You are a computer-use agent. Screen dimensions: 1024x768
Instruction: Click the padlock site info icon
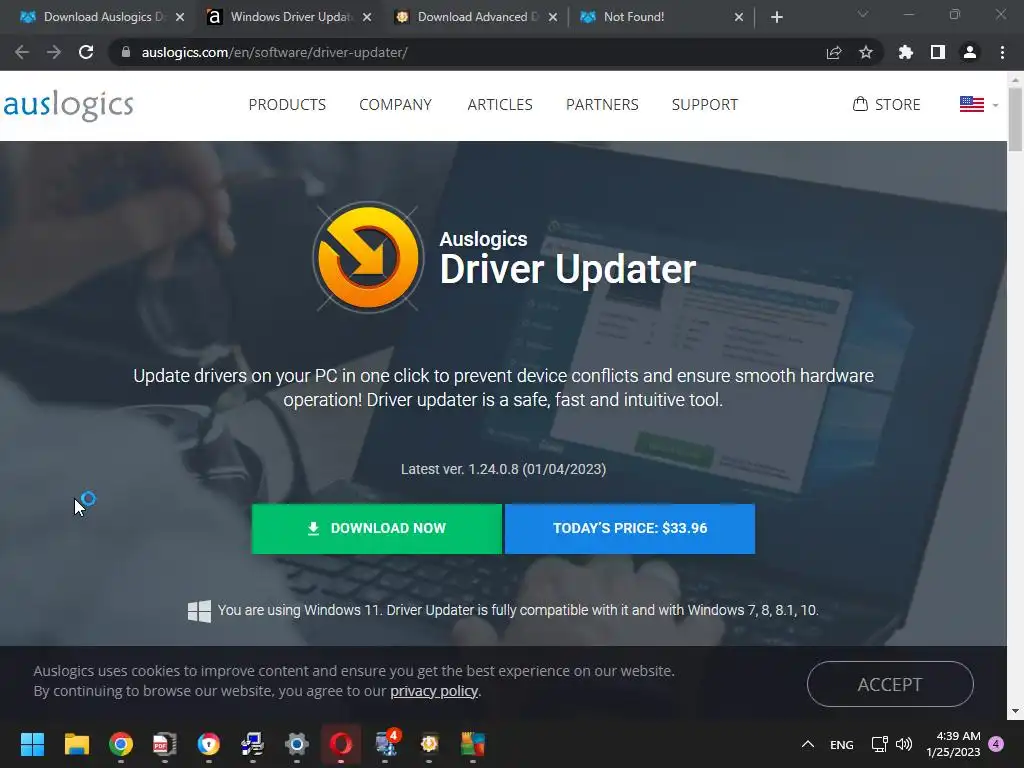coord(126,52)
